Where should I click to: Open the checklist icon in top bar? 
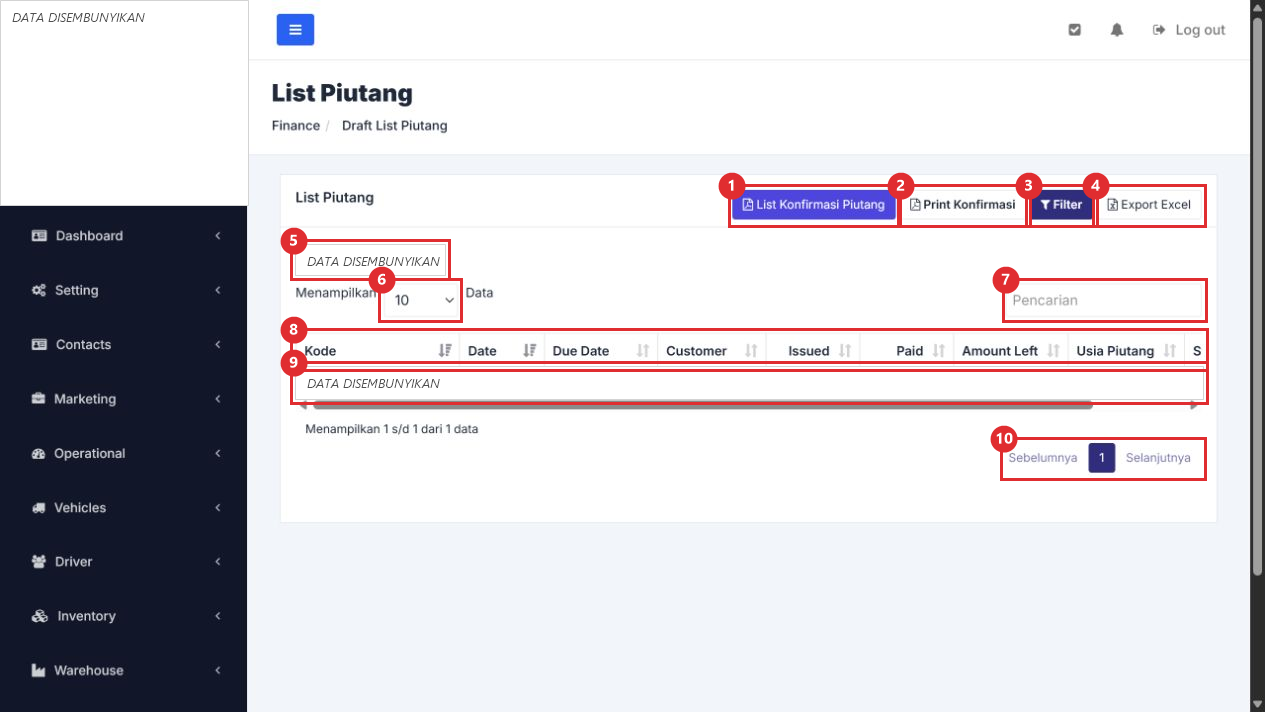1075,30
